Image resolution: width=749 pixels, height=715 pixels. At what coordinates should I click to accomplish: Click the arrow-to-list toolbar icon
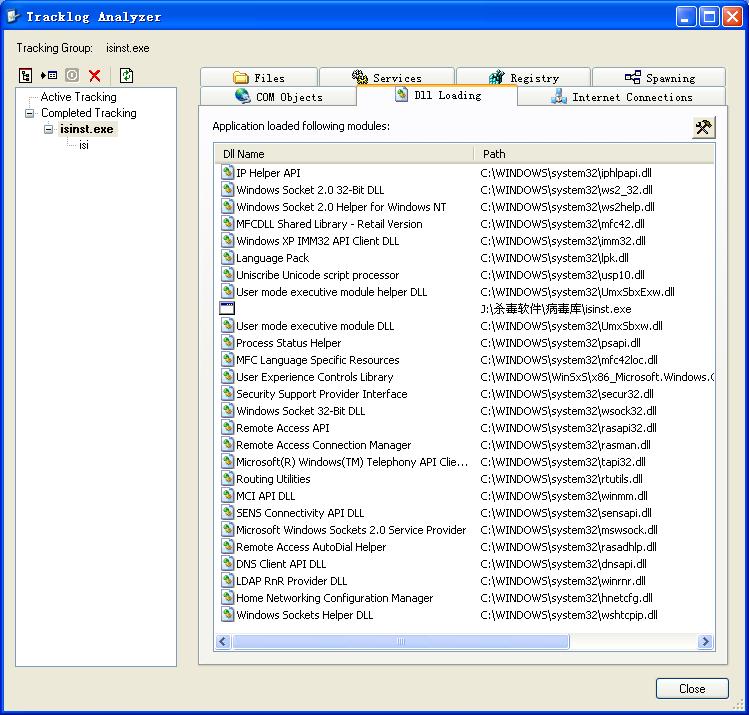click(x=49, y=75)
